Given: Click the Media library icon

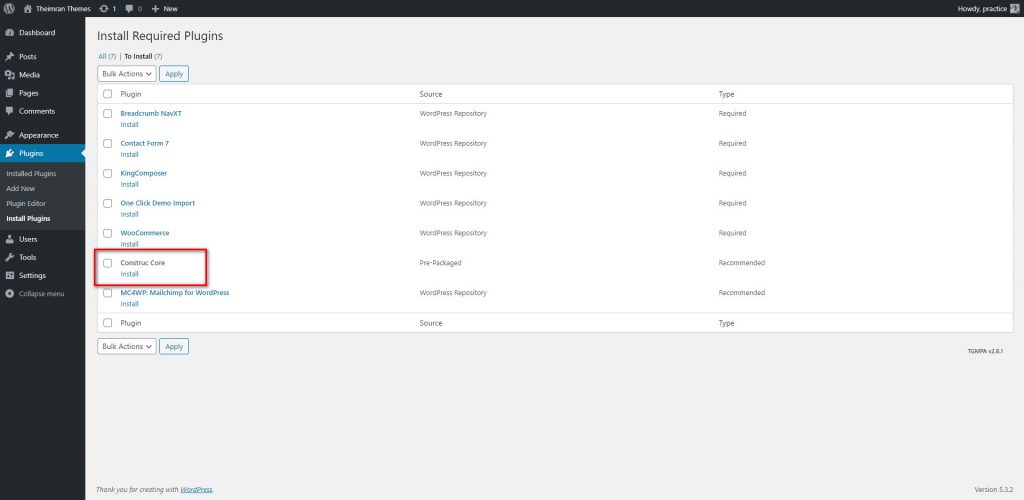Looking at the screenshot, I should click(x=10, y=75).
